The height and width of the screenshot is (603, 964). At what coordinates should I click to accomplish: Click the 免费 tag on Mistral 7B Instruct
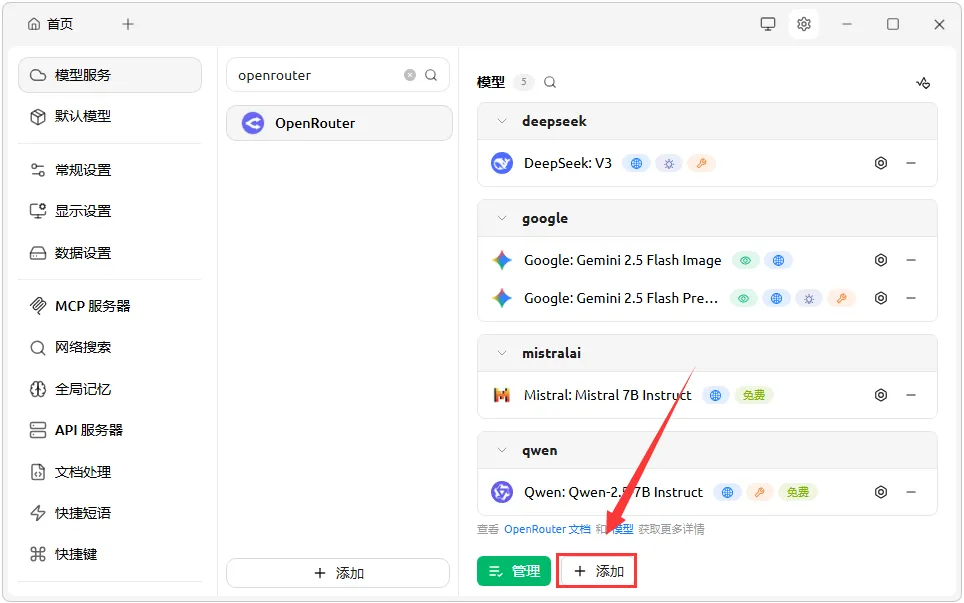click(x=754, y=395)
